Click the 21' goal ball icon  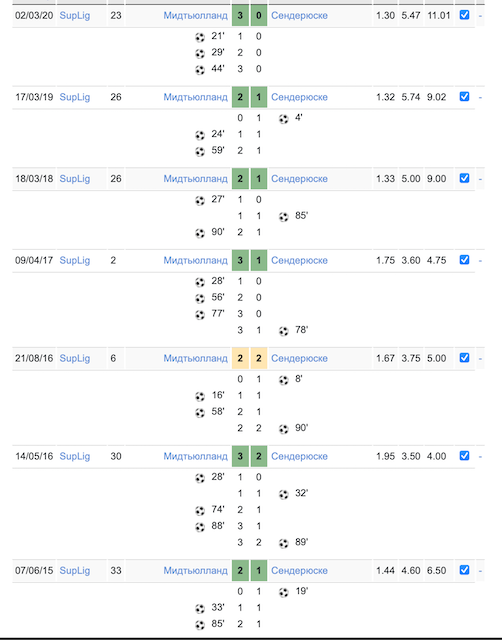200,38
